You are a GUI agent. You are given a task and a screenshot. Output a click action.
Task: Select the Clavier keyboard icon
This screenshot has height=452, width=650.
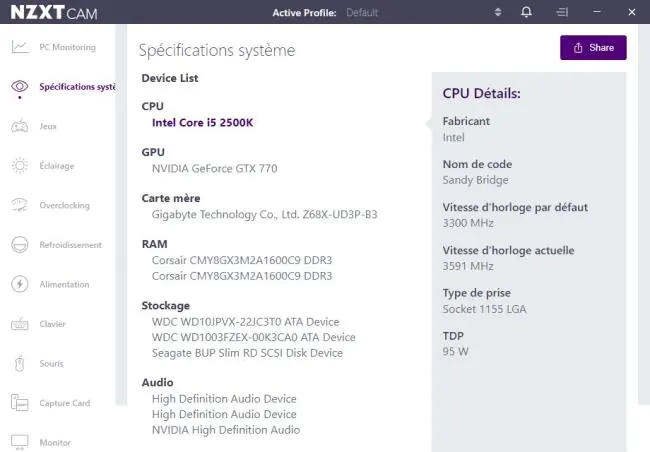(x=20, y=324)
